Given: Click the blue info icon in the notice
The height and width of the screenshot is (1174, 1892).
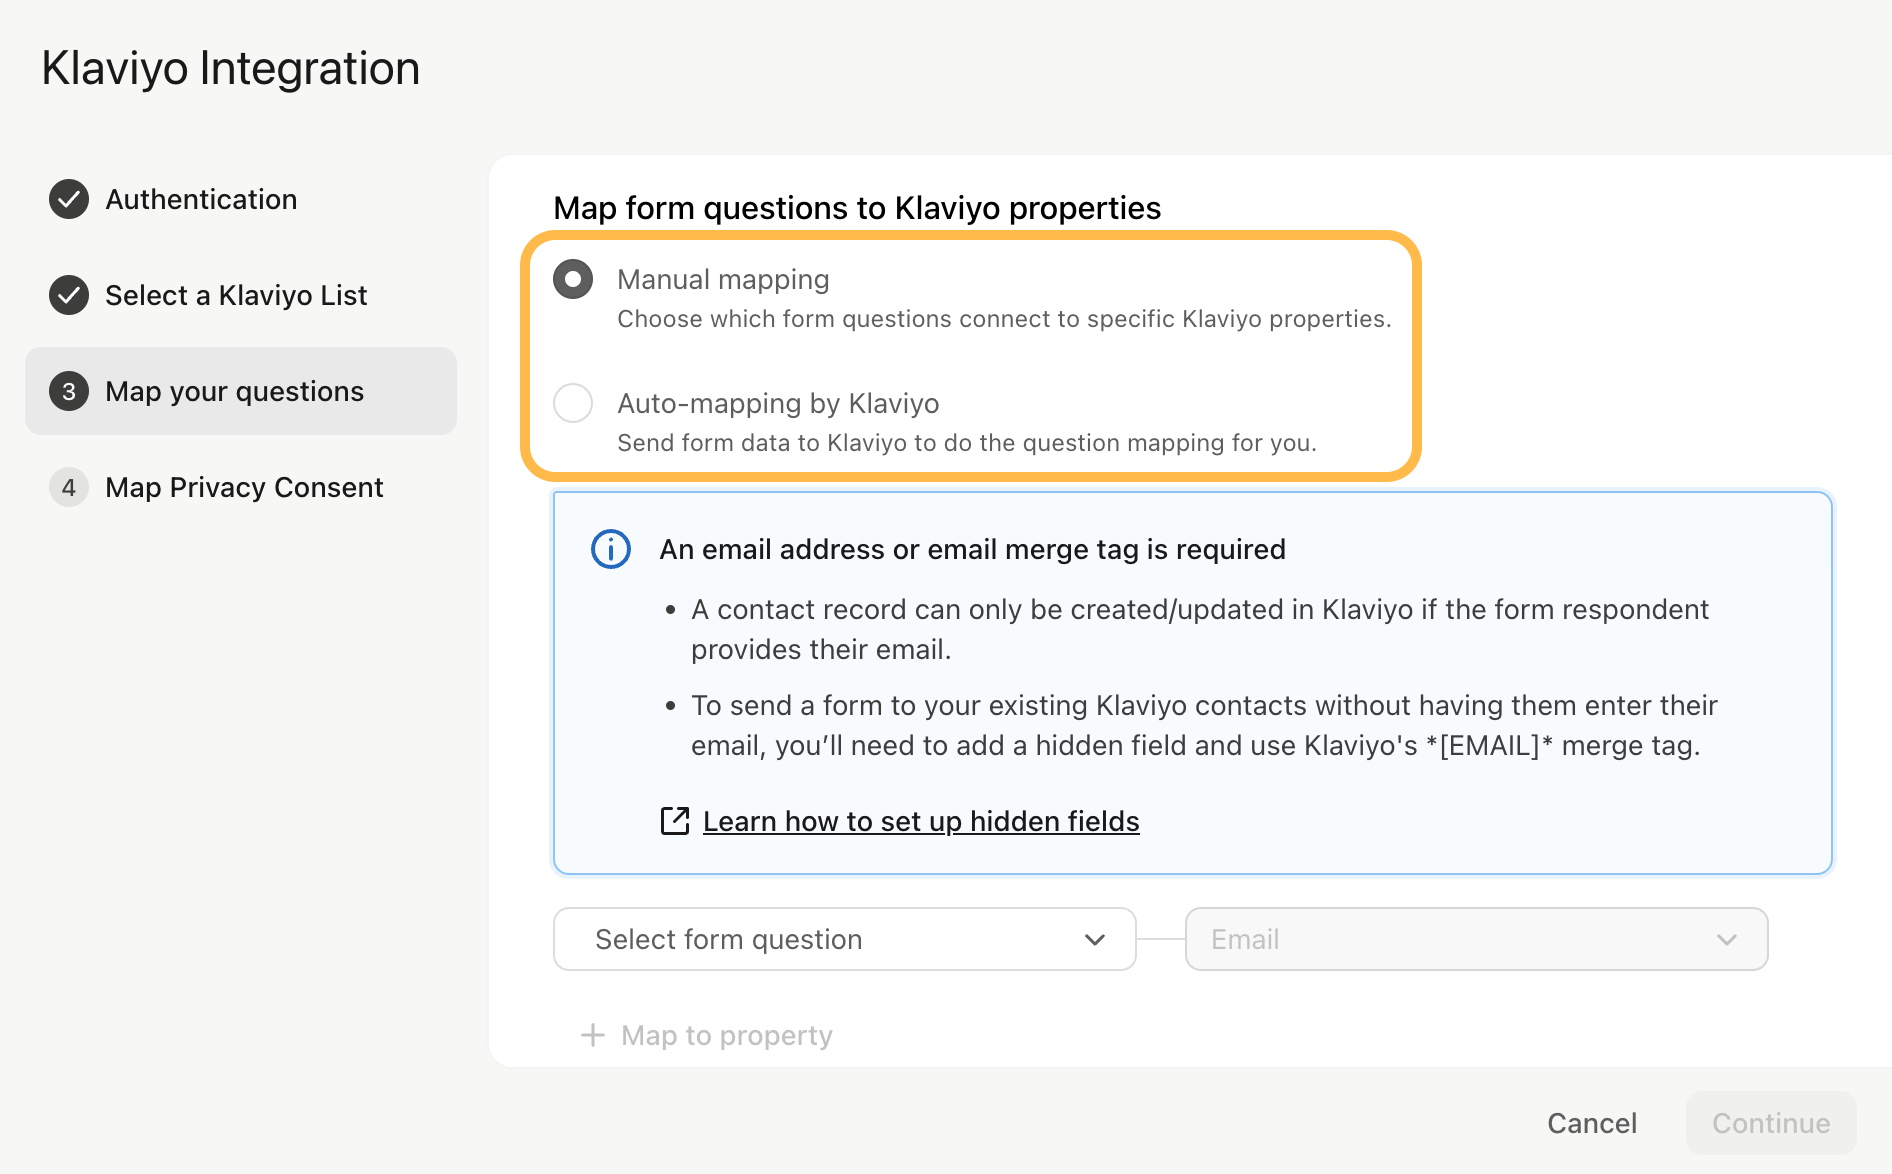Looking at the screenshot, I should 611,549.
